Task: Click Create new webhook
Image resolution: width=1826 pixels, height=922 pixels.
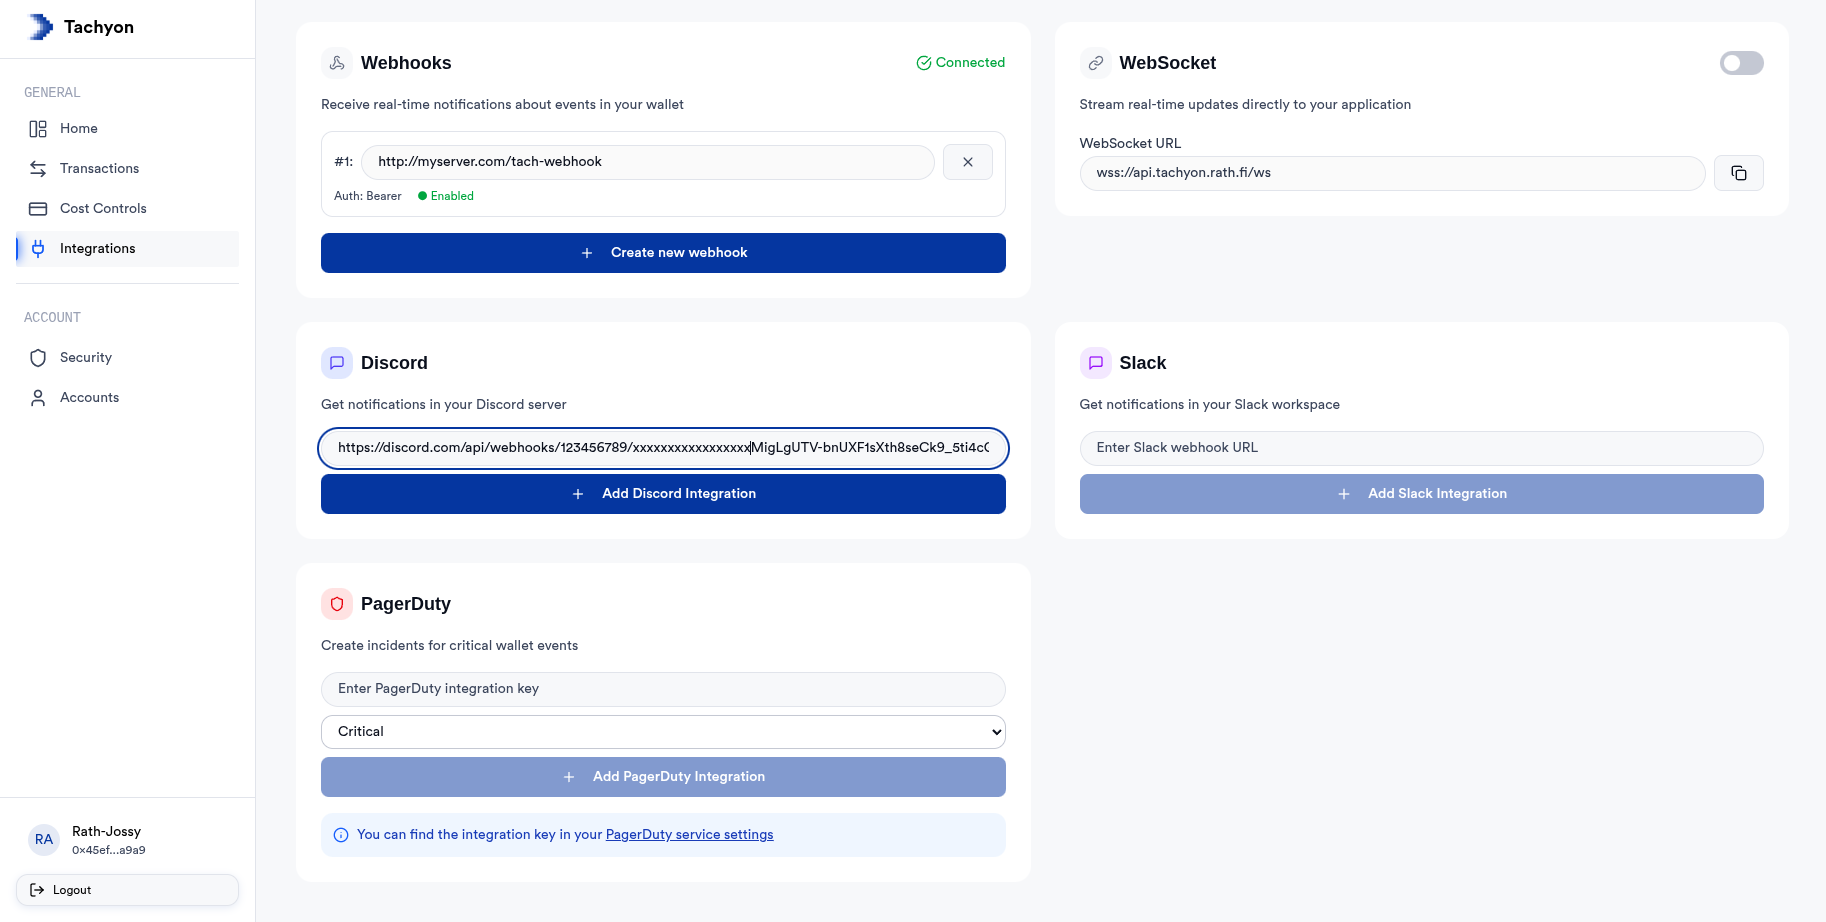Action: tap(662, 252)
